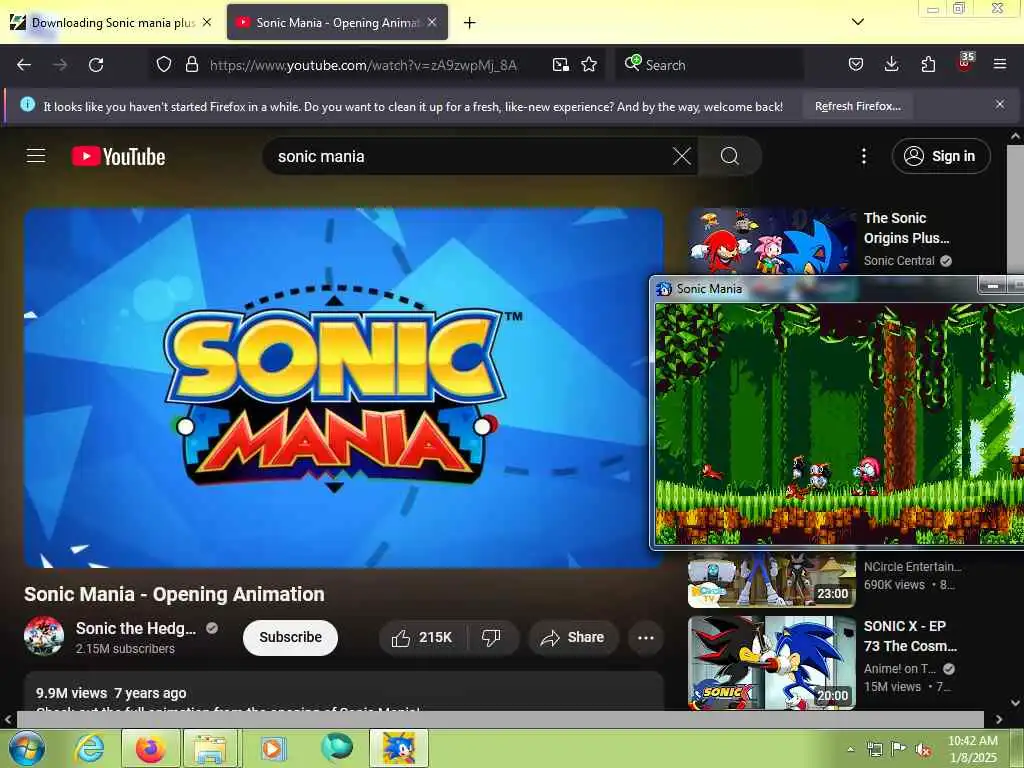The image size is (1024, 768).
Task: Open the extensions puzzle-piece icon
Action: tap(928, 65)
